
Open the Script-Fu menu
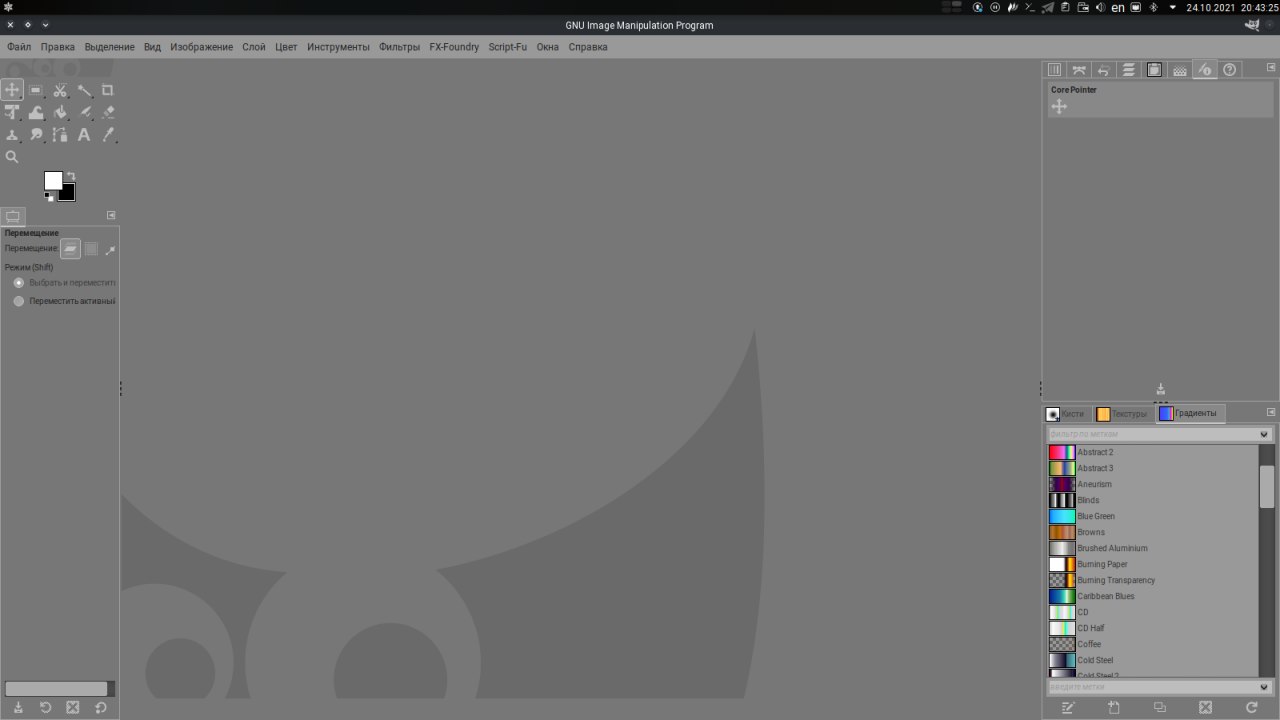[x=507, y=47]
